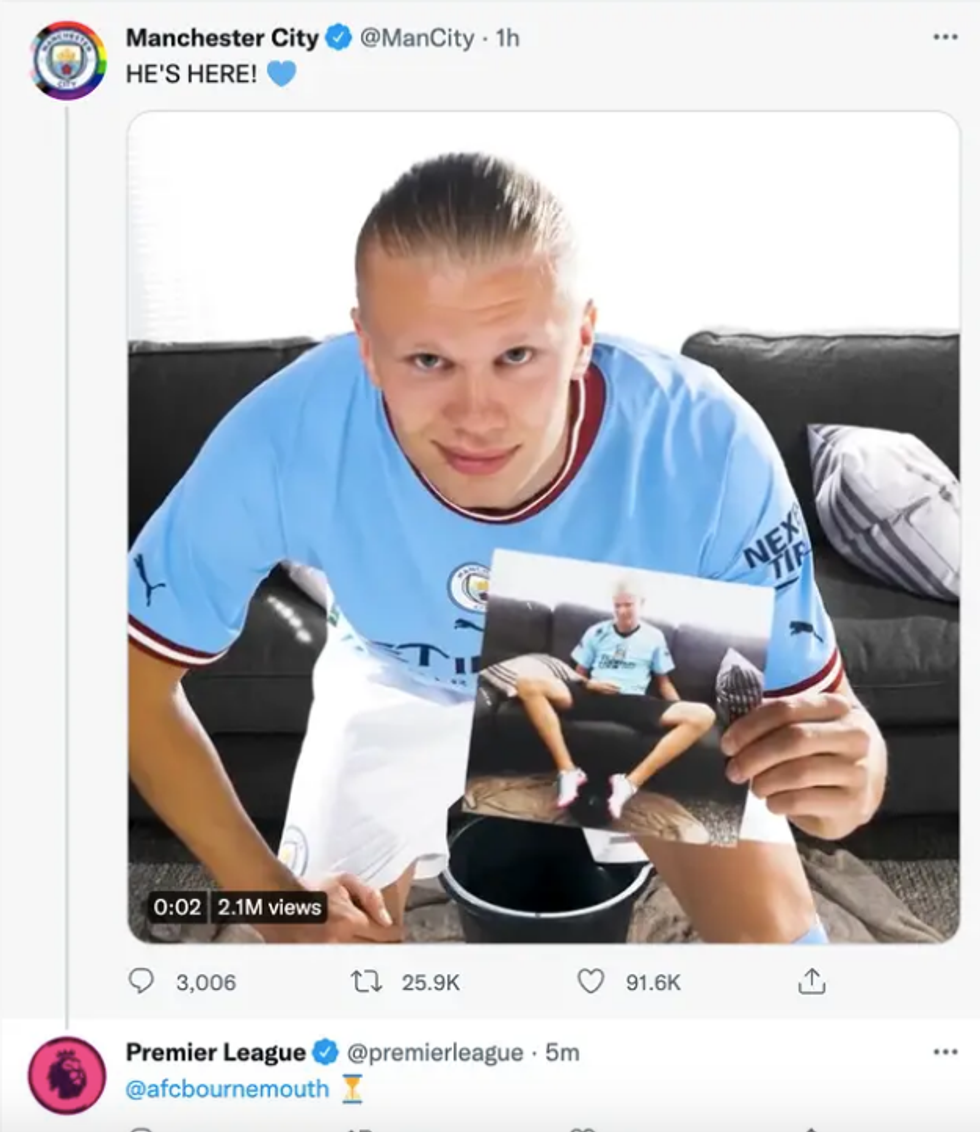980x1132 pixels.
Task: Click the share icon under the video
Action: (x=811, y=982)
